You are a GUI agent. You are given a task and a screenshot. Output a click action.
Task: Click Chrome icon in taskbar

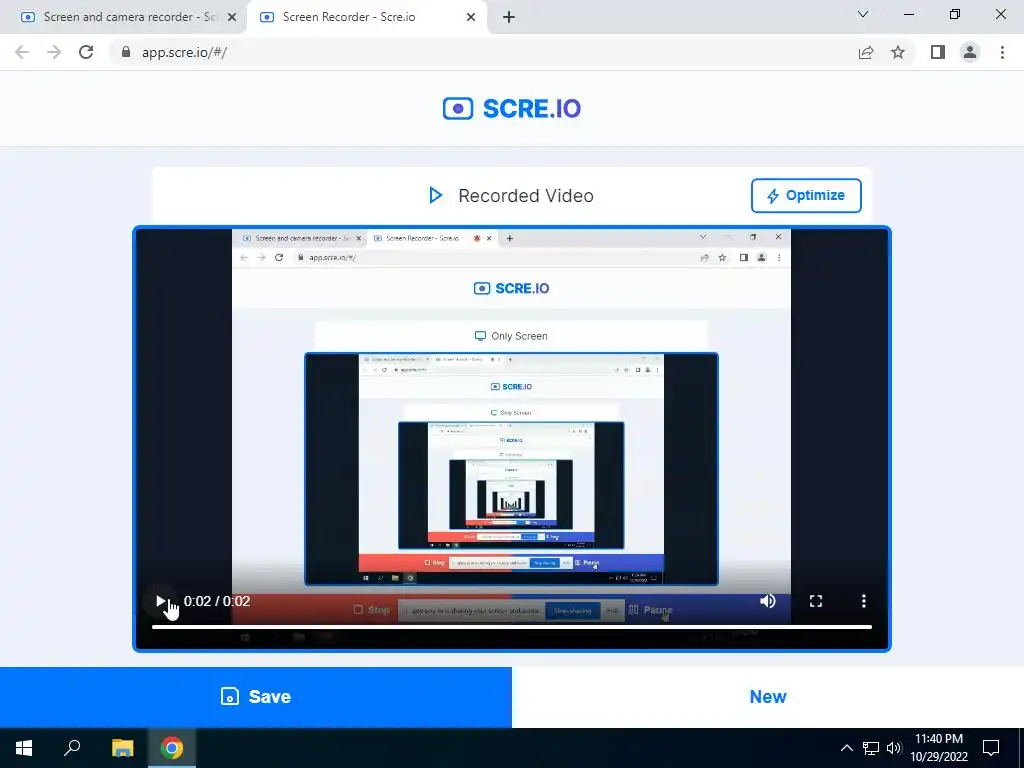tap(172, 748)
